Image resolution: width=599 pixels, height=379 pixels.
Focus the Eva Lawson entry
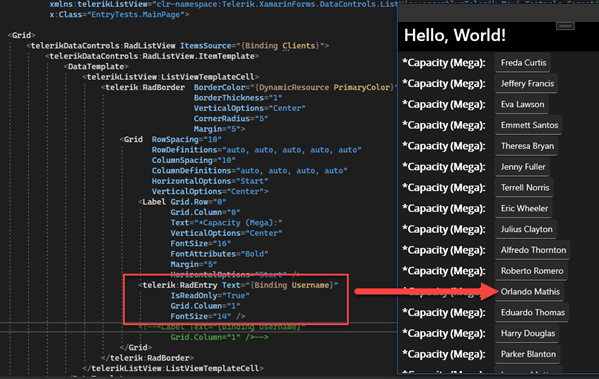coord(522,104)
